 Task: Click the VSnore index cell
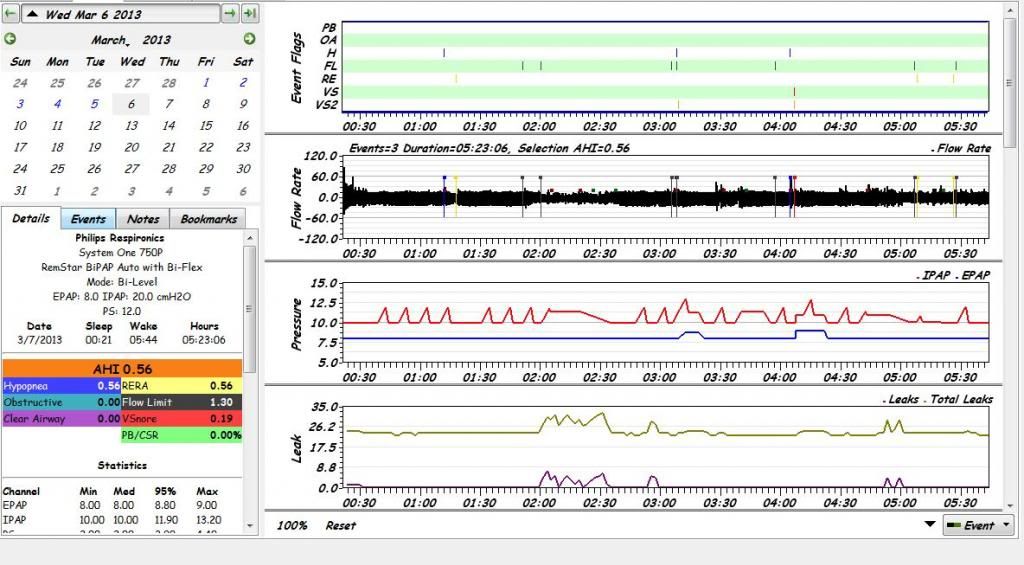pos(182,419)
